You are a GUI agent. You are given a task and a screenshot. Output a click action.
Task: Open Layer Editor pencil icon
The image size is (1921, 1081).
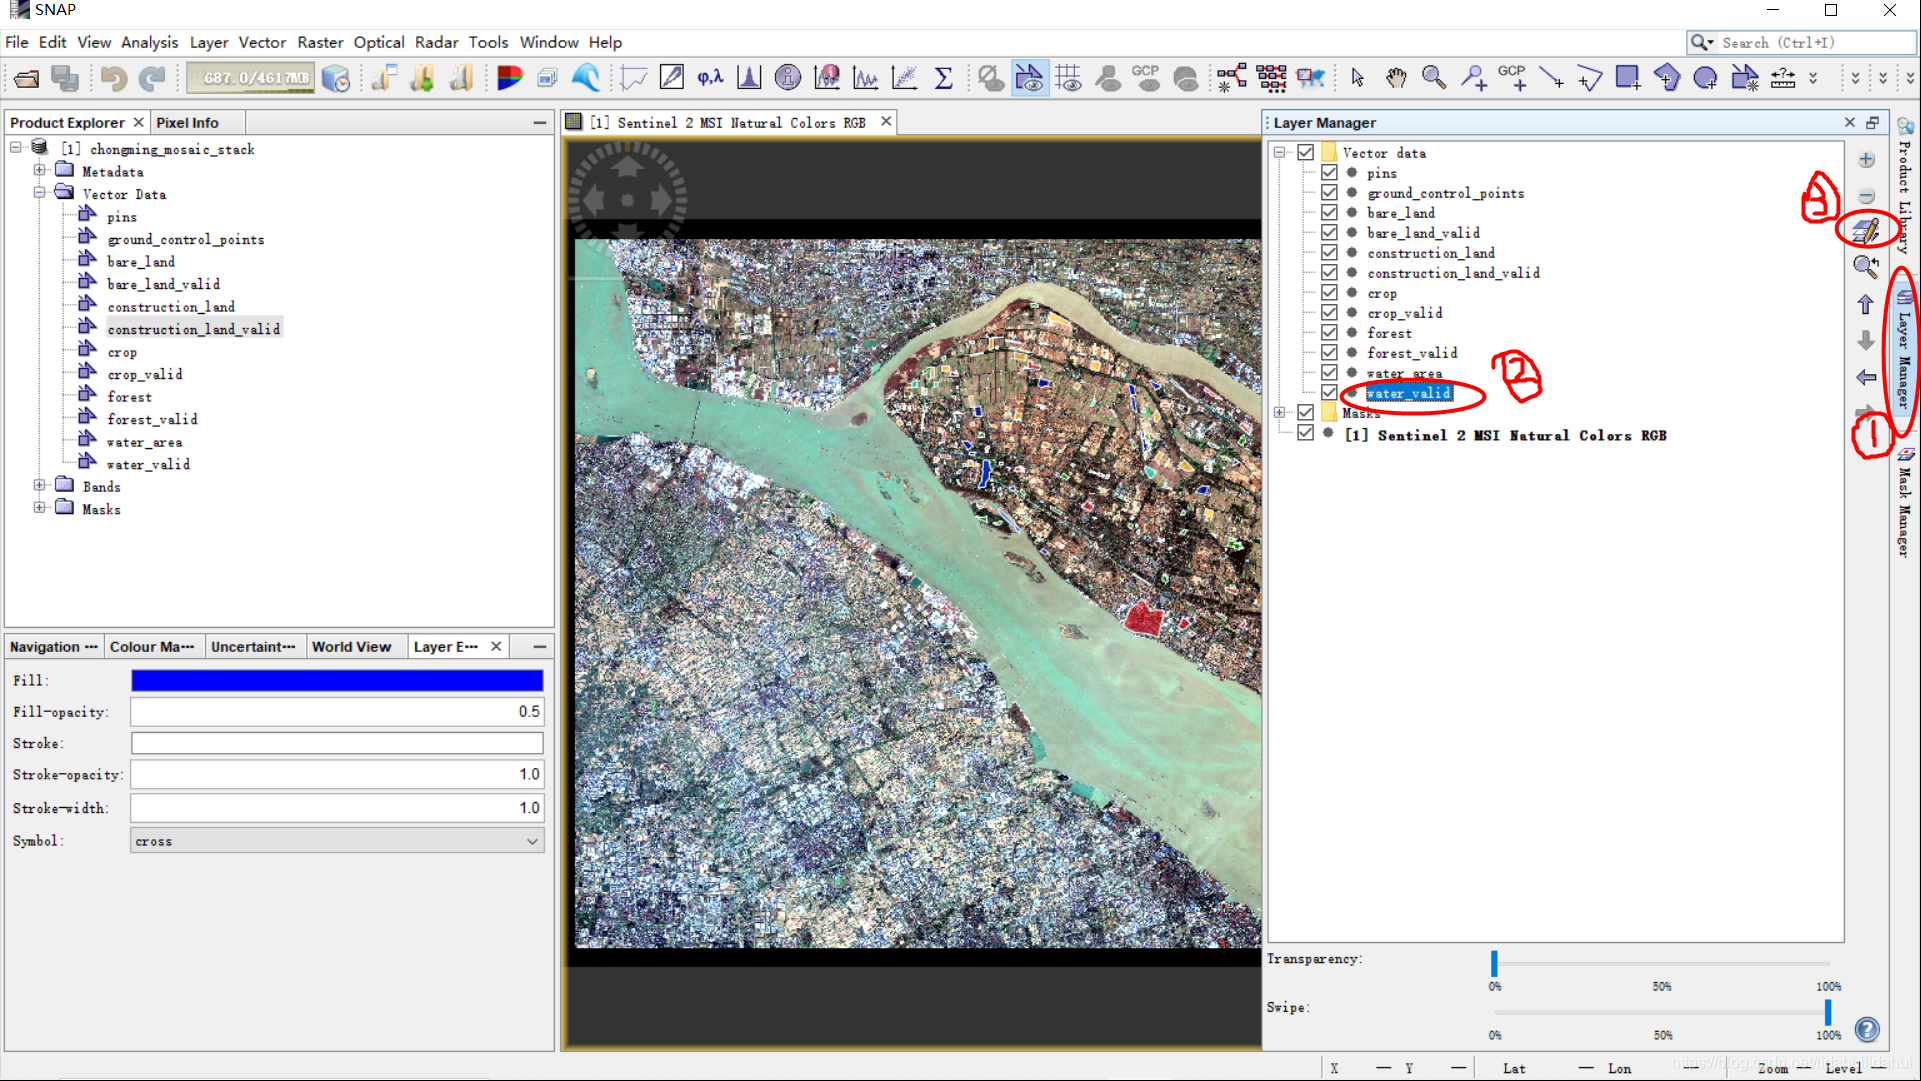(1866, 231)
